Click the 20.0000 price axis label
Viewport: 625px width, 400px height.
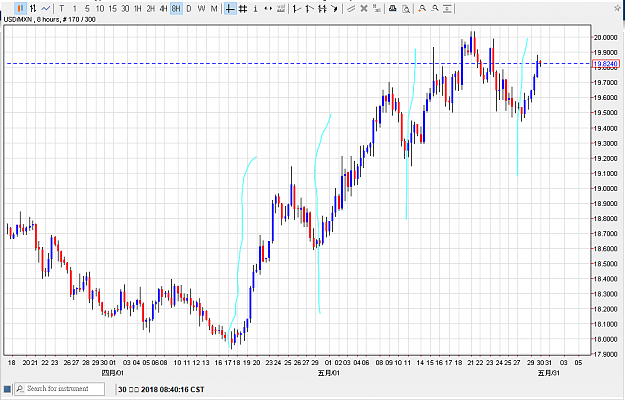tap(605, 37)
